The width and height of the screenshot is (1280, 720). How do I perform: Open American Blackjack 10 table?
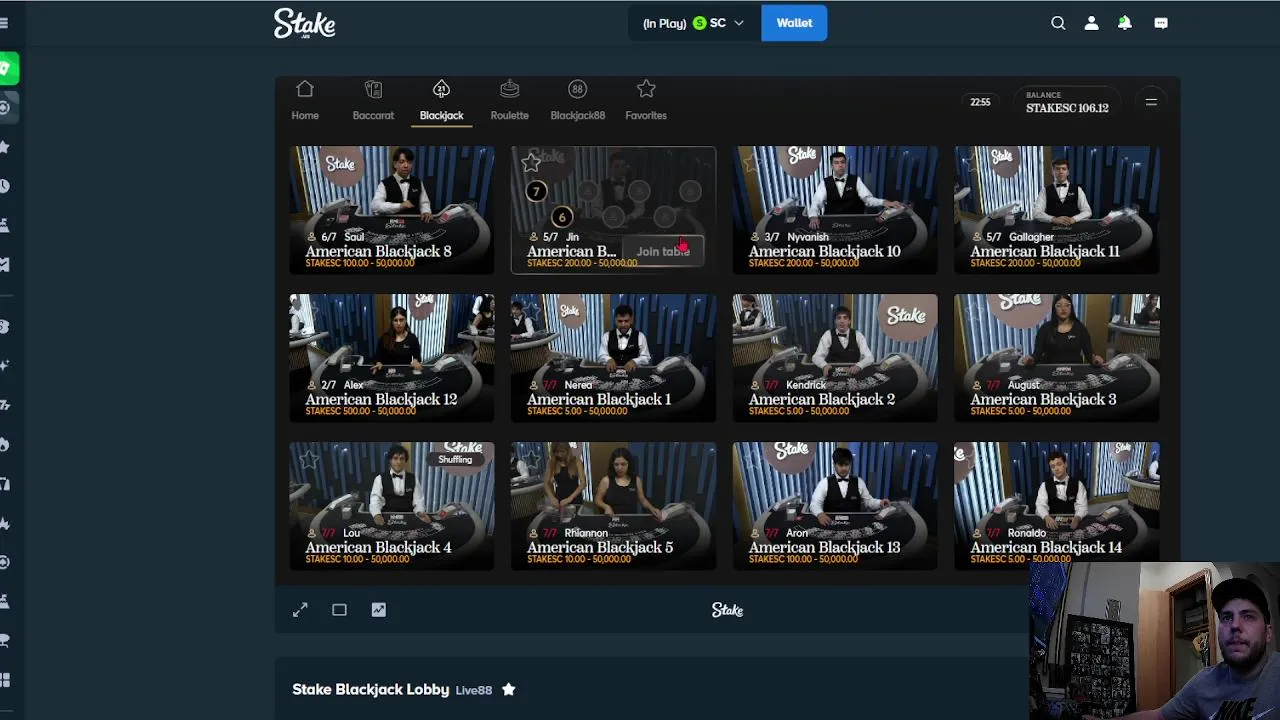point(835,210)
